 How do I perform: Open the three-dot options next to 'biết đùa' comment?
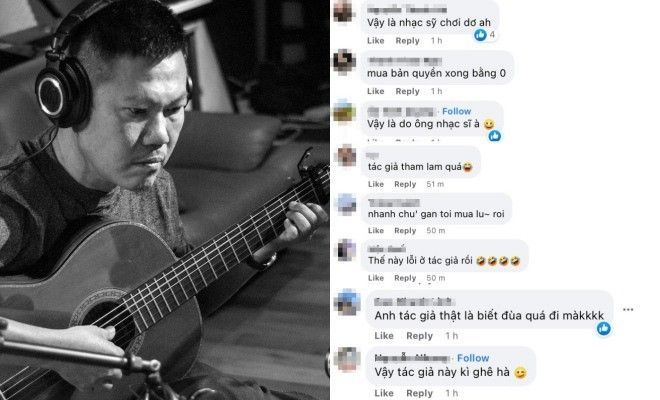tap(628, 309)
